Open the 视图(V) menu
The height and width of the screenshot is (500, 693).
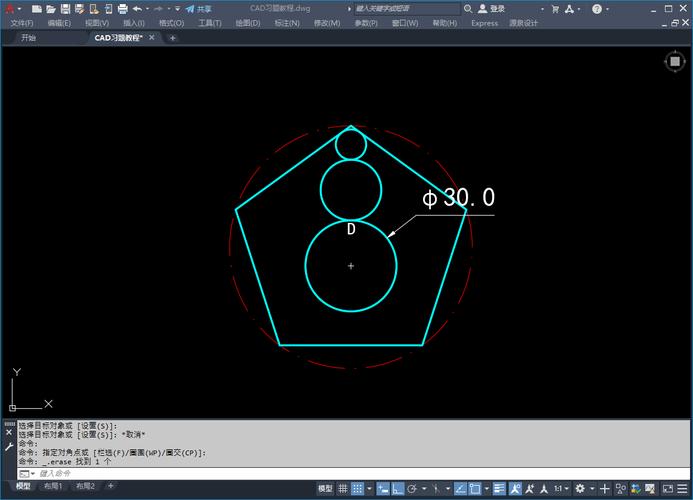point(97,23)
